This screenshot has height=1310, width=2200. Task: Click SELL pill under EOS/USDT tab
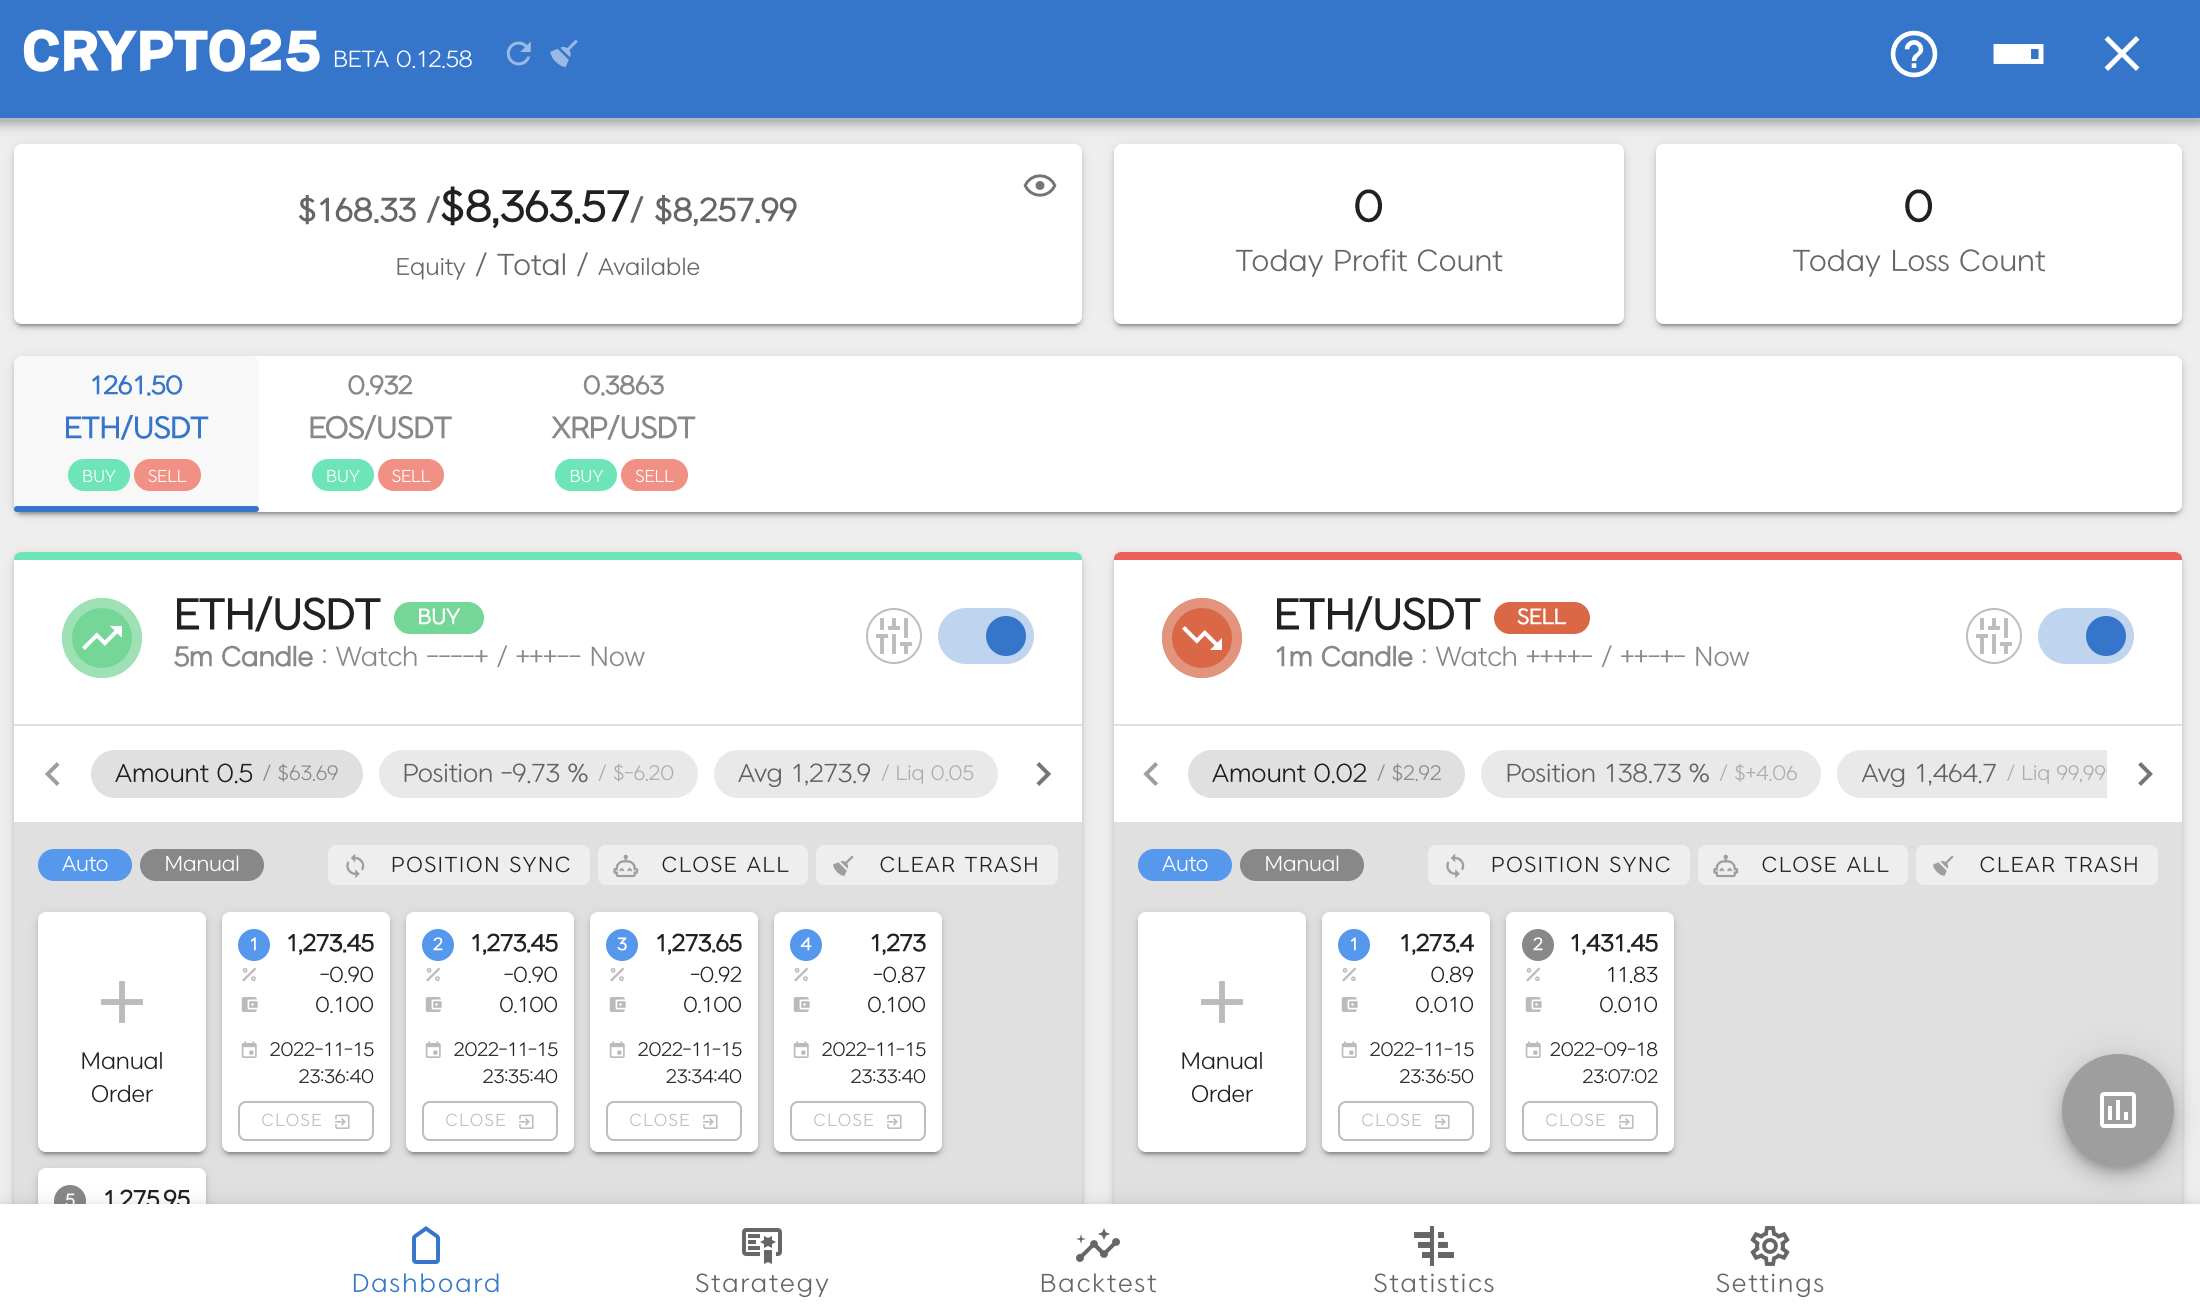411,476
